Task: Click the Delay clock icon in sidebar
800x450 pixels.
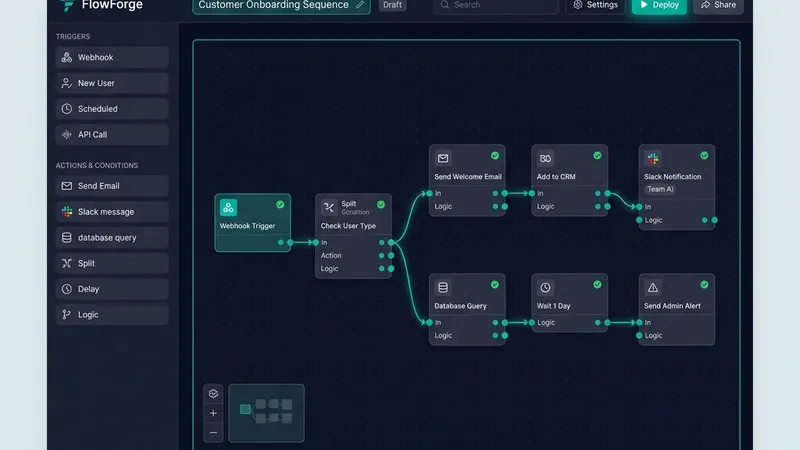Action: [67, 289]
